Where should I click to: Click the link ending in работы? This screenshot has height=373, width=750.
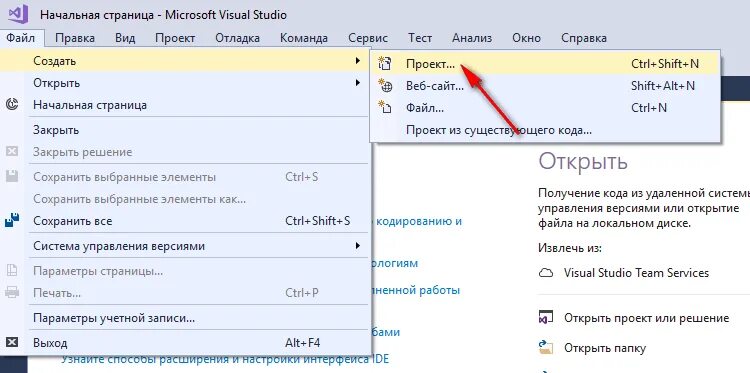[x=415, y=290]
